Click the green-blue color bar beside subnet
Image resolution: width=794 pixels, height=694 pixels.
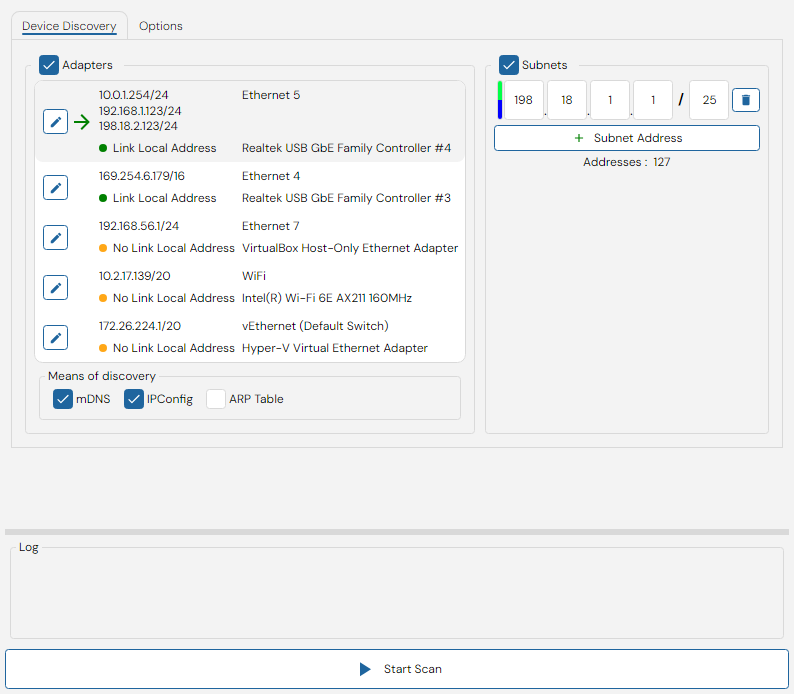[500, 100]
